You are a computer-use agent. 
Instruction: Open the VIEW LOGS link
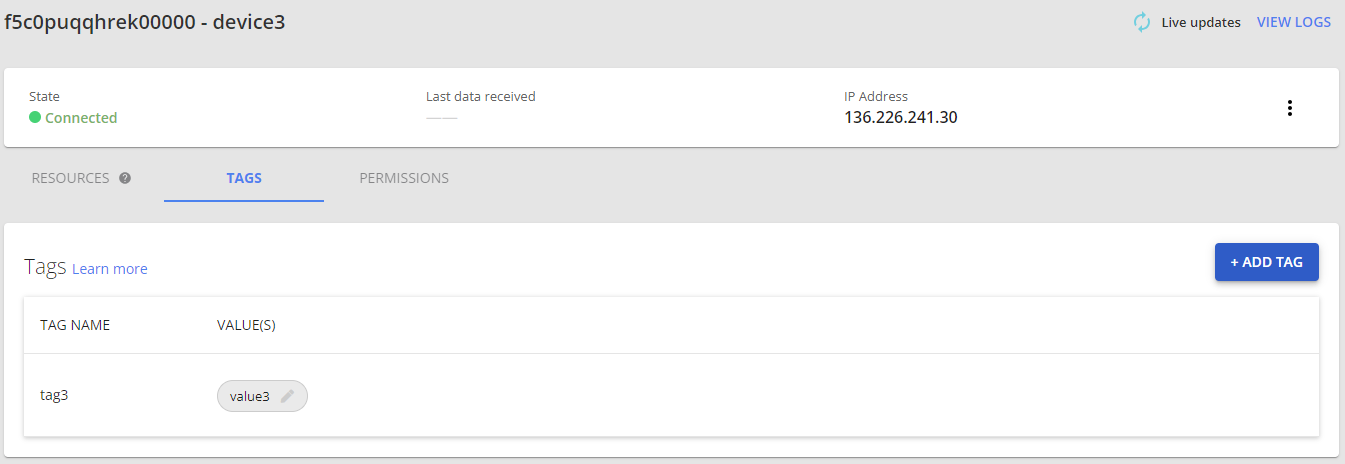coord(1293,22)
